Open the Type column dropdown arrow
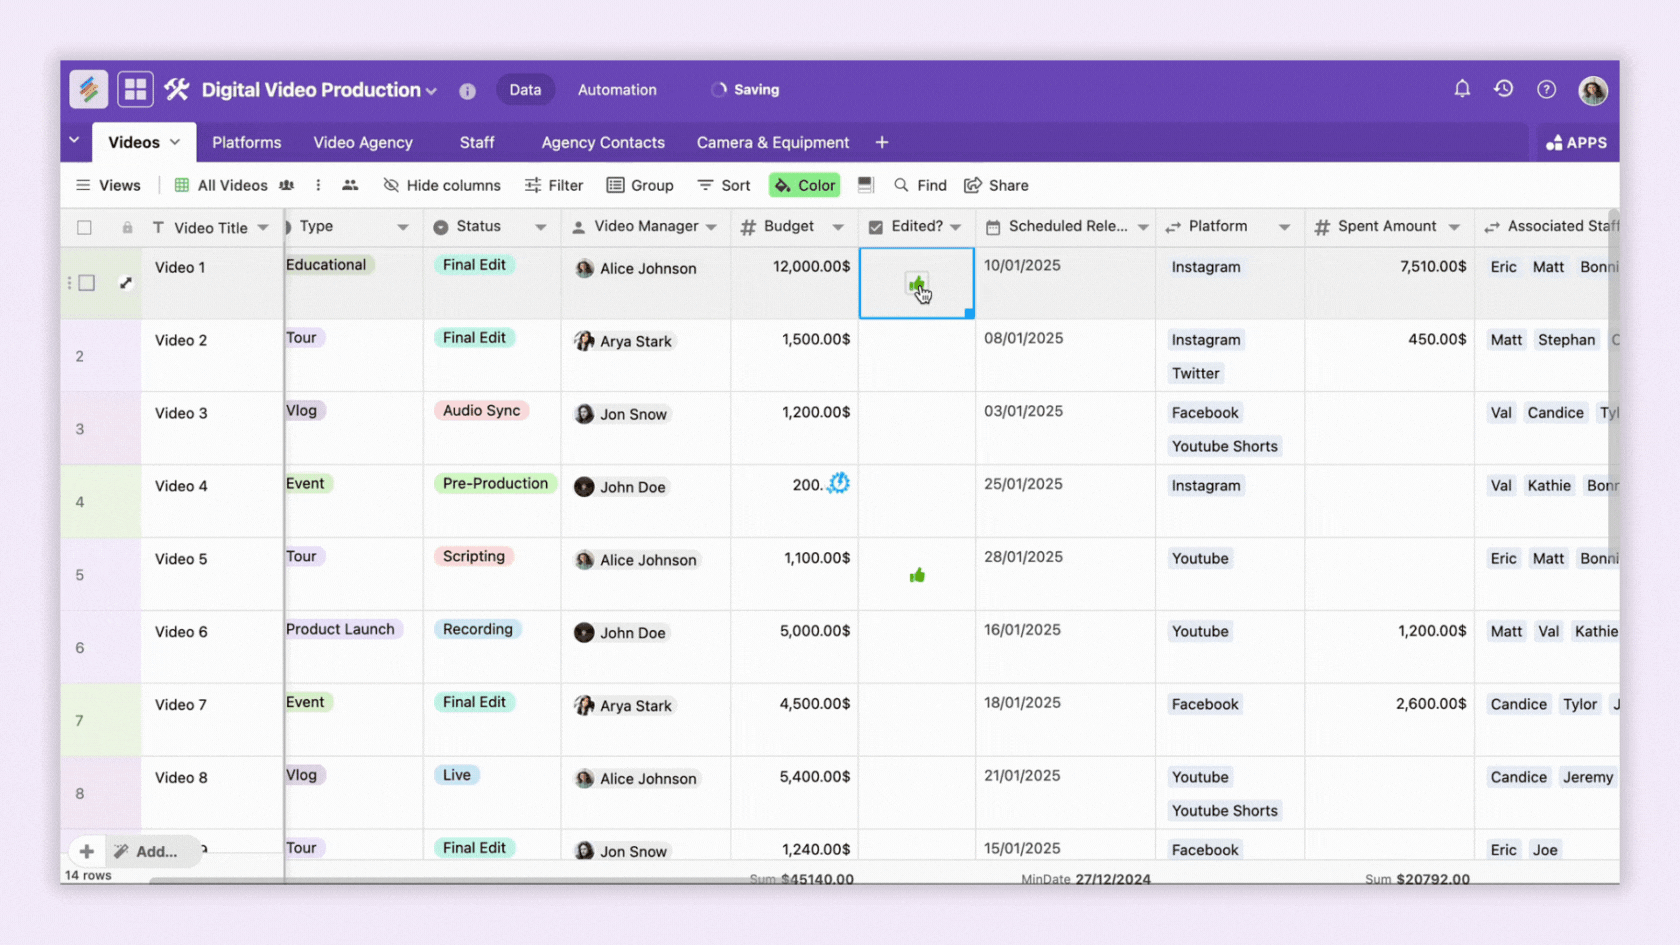1680x945 pixels. [x=403, y=227]
